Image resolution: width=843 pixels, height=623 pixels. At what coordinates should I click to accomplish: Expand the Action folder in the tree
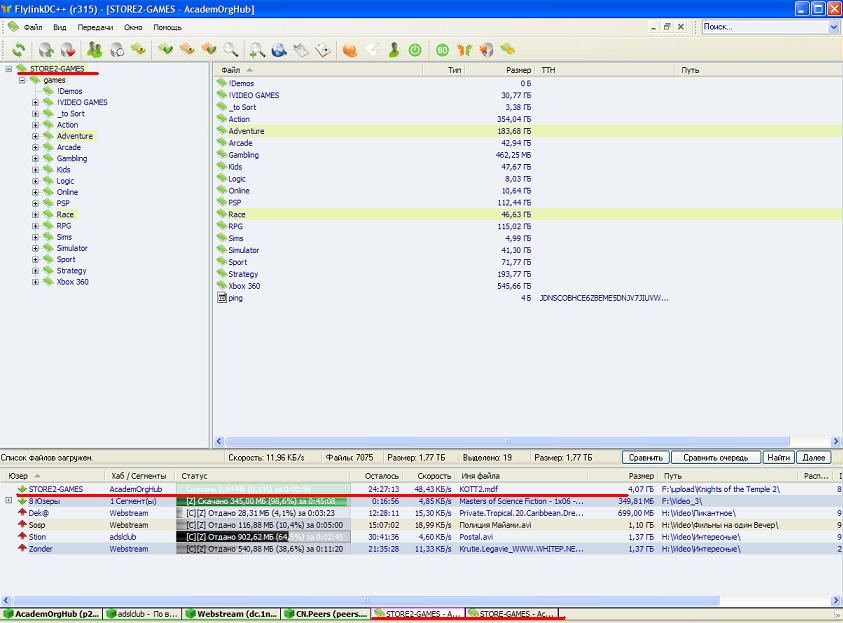[35, 125]
